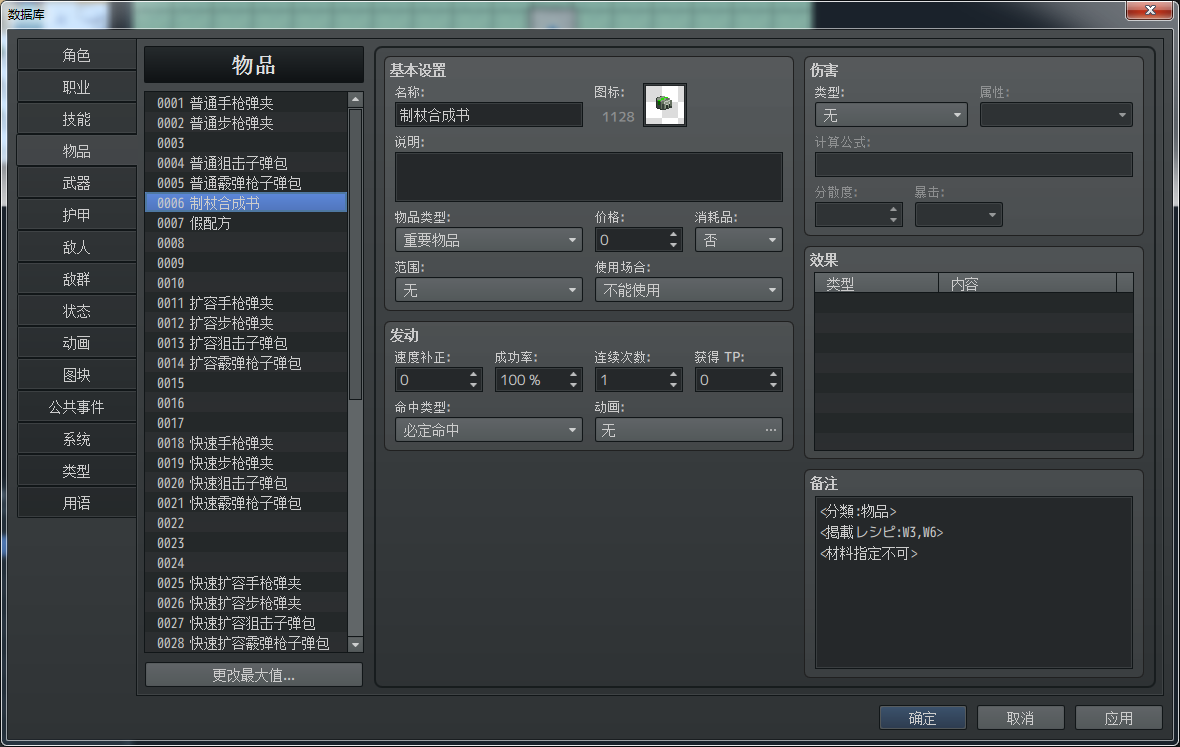This screenshot has width=1180, height=747.
Task: Open the damage 类型 dropdown
Action: (891, 115)
